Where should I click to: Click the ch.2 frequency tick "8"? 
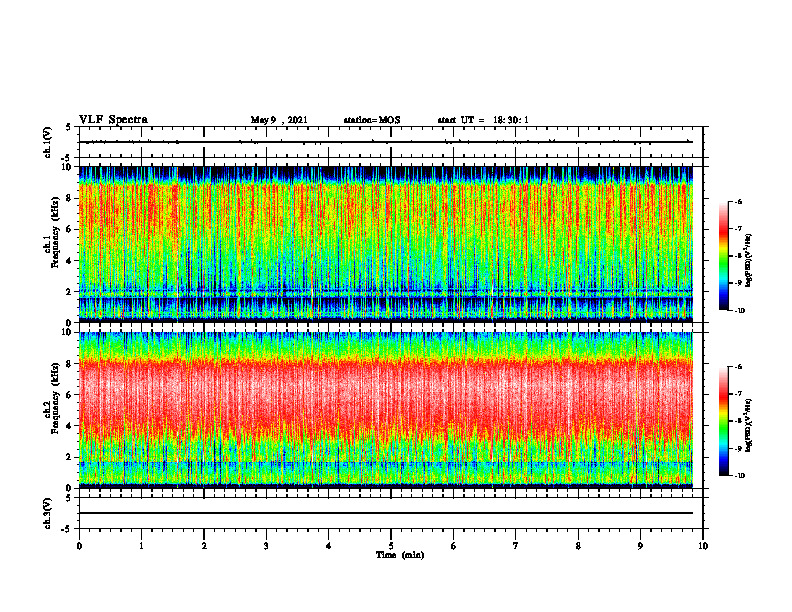pos(69,364)
